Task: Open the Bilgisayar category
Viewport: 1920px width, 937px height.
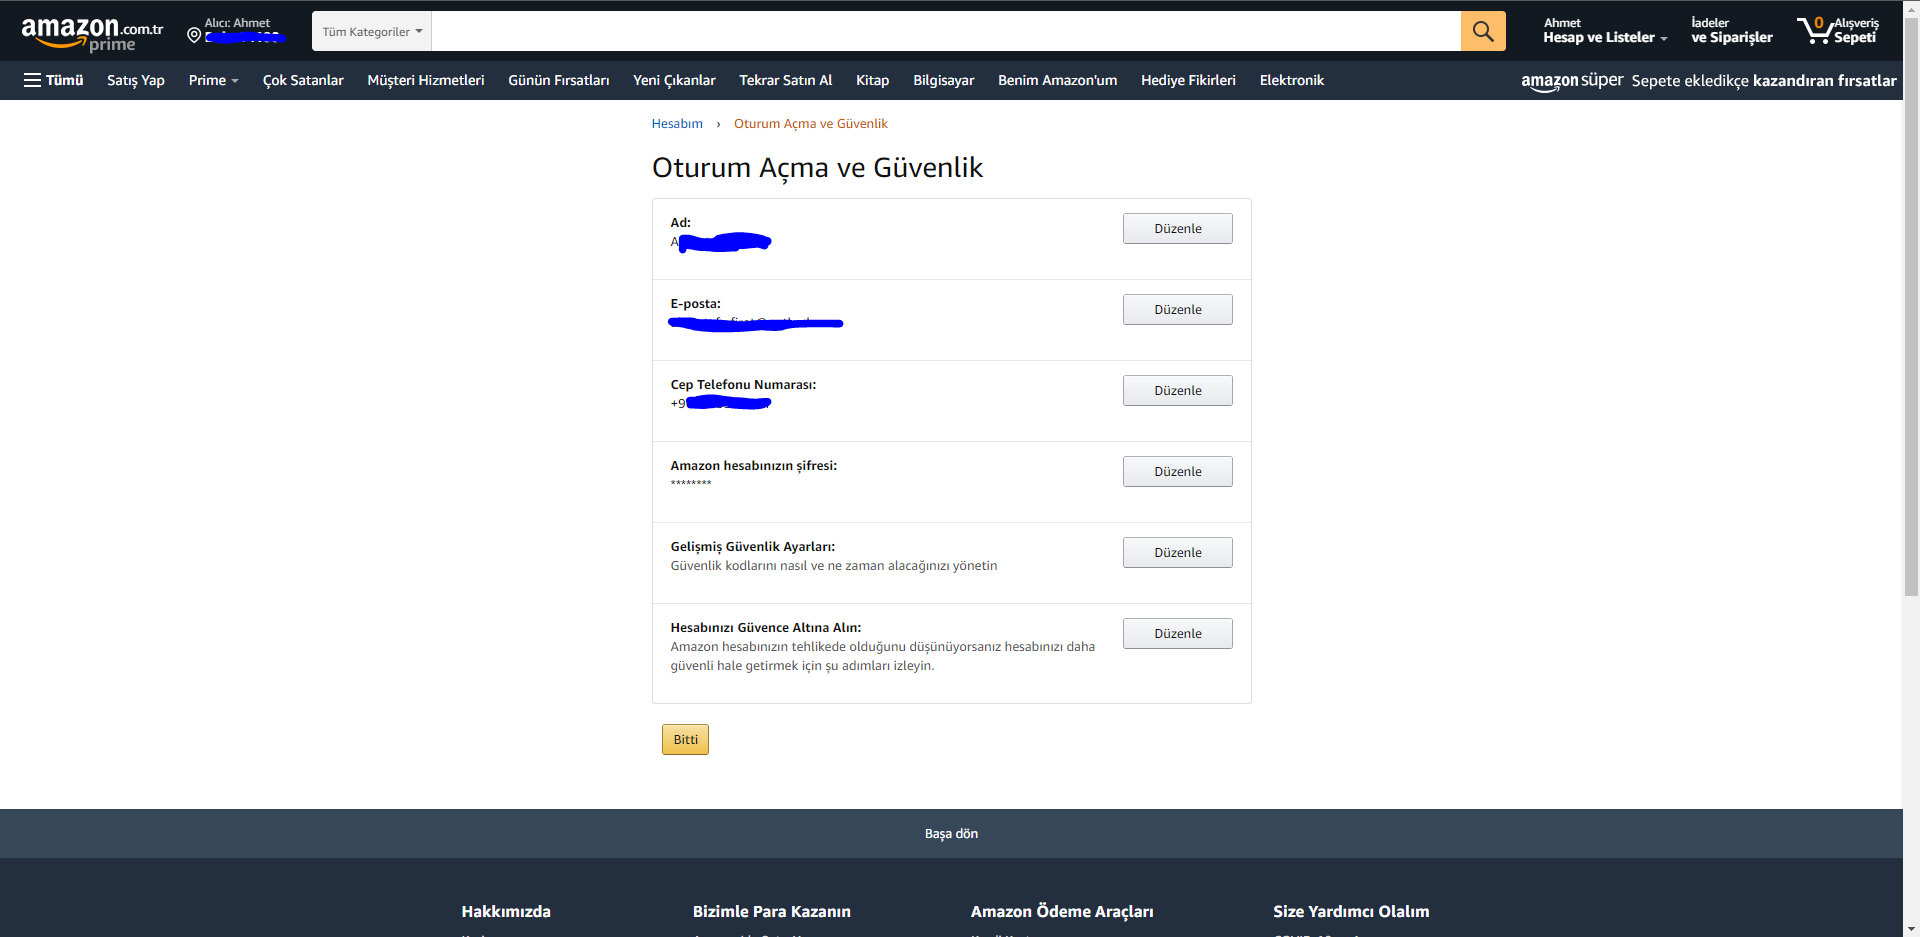Action: pyautogui.click(x=944, y=80)
